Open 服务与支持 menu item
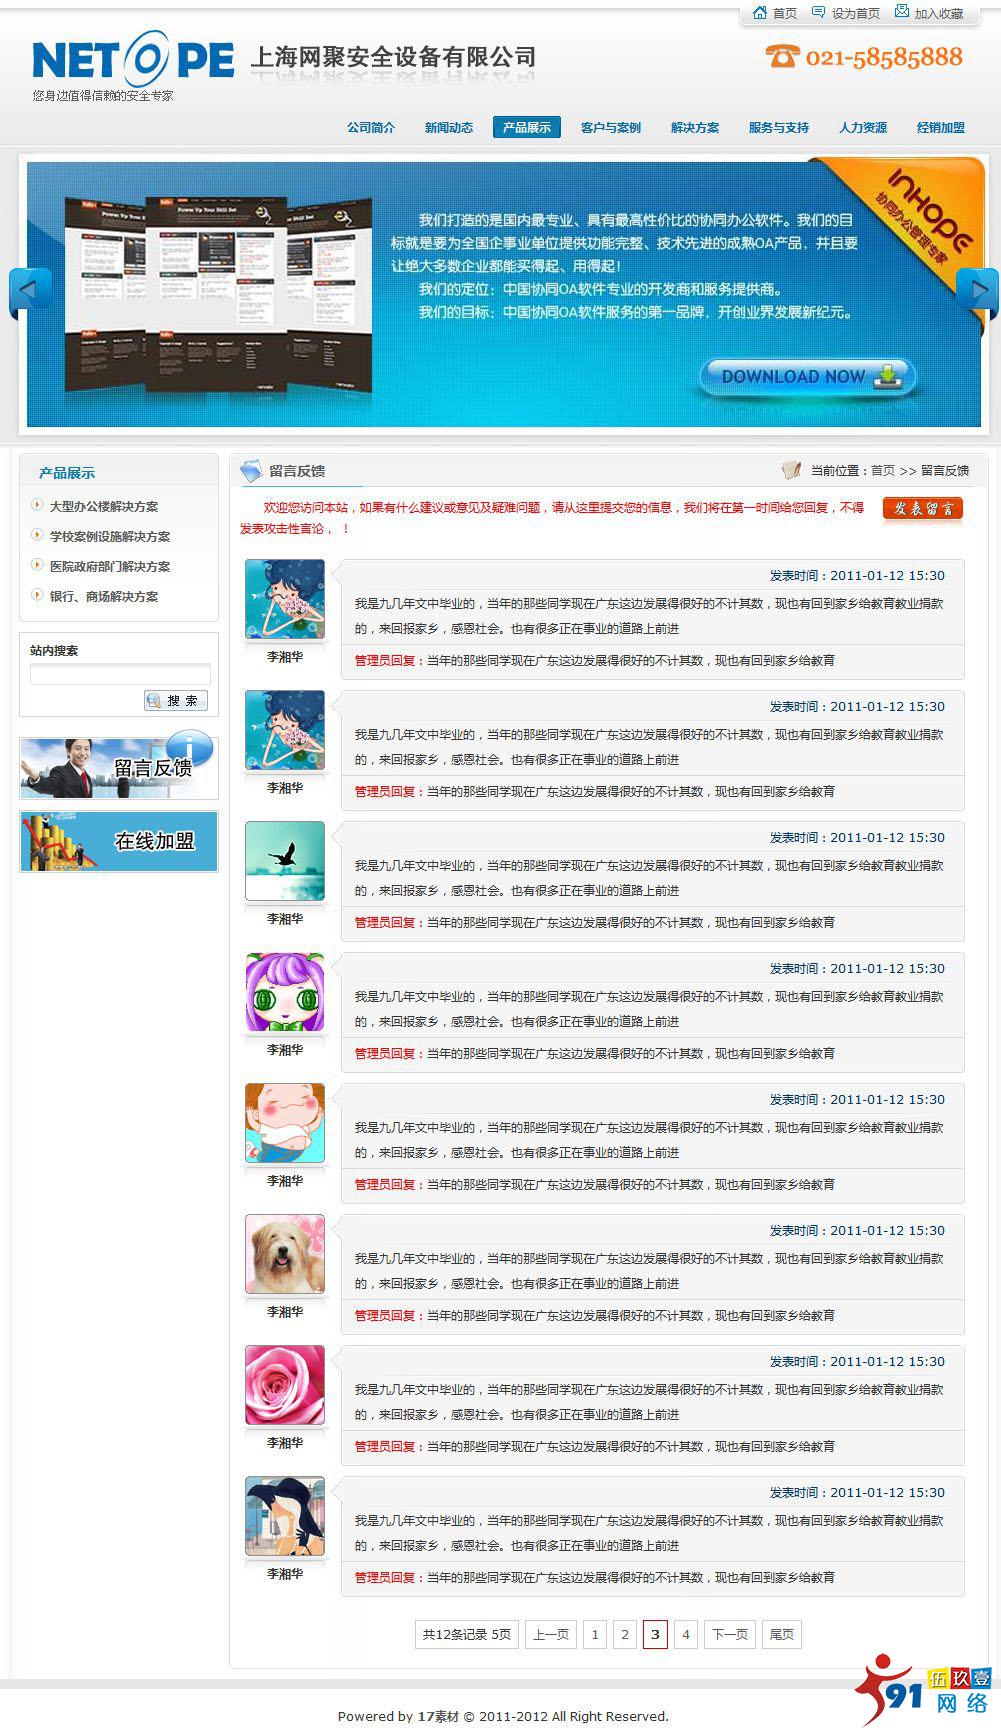Image resolution: width=1001 pixels, height=1734 pixels. tap(779, 127)
